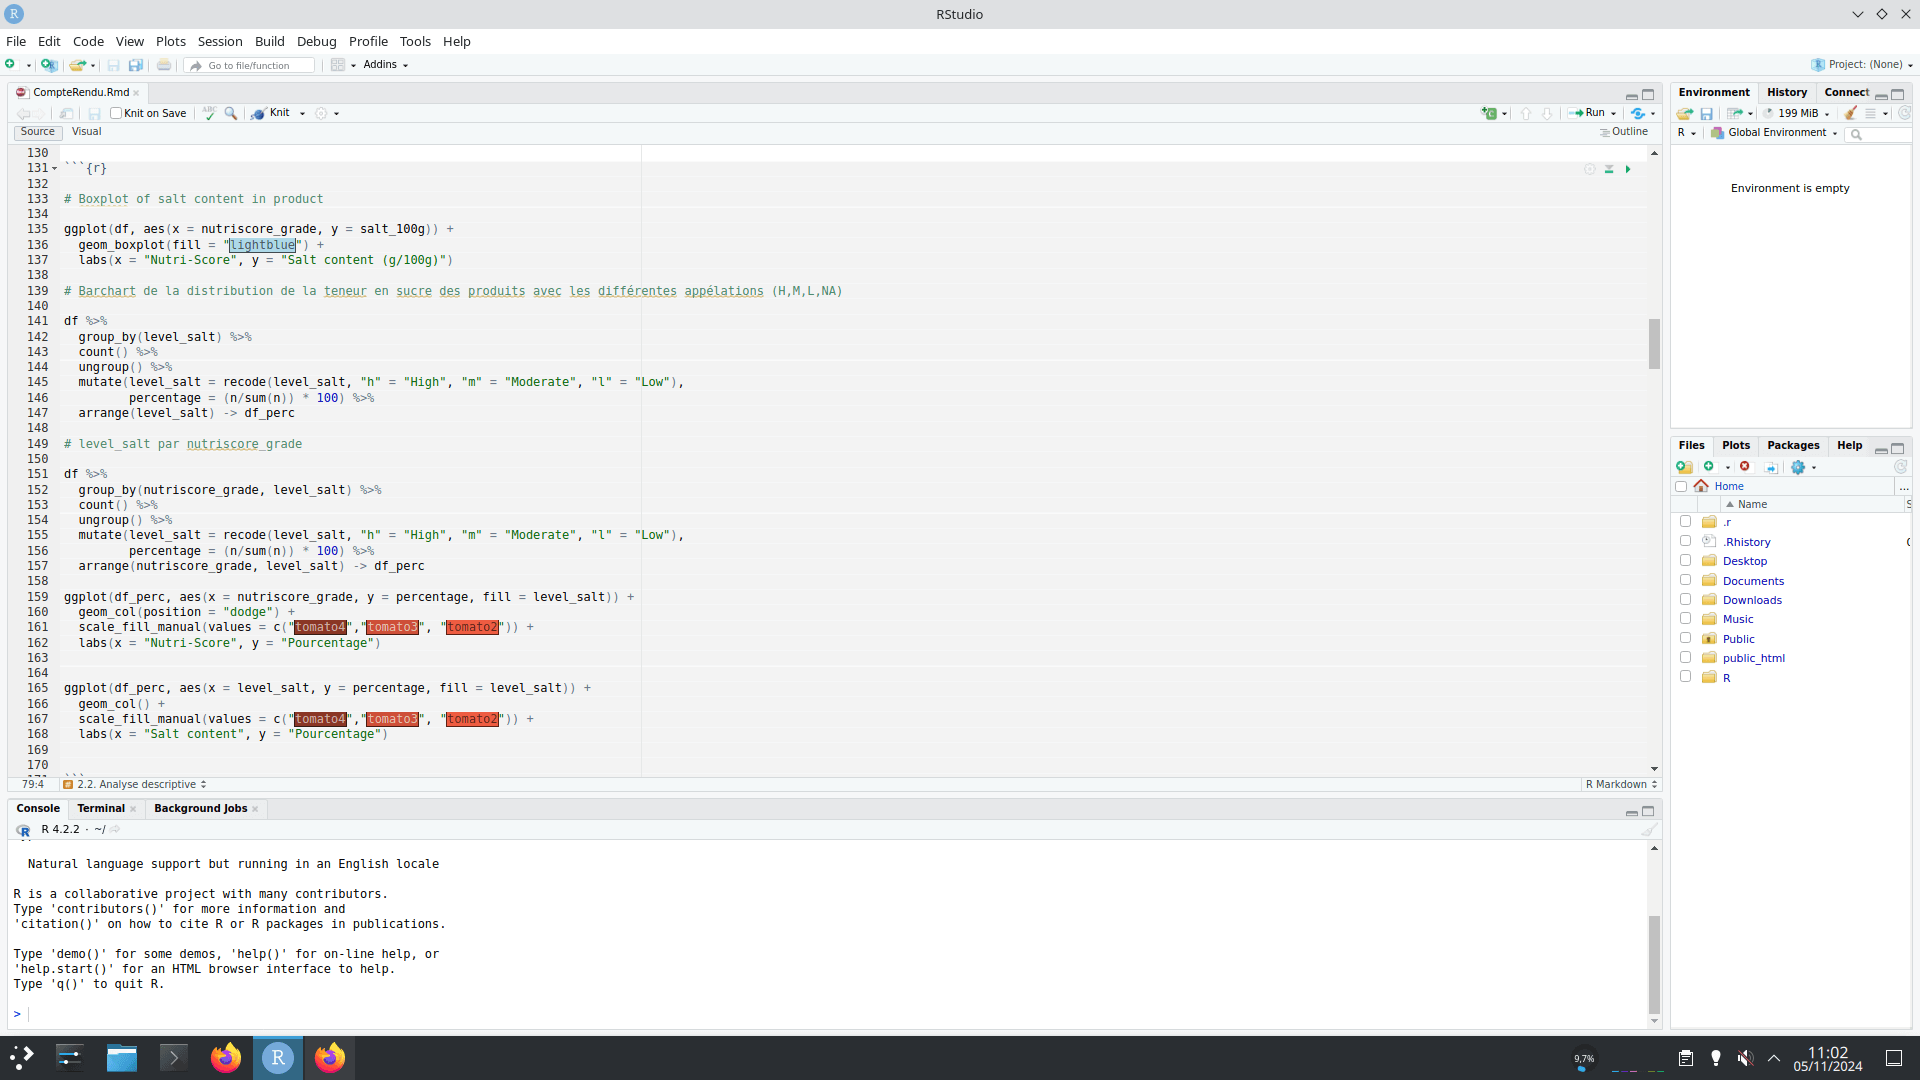The width and height of the screenshot is (1920, 1080).
Task: Open memory usage 199 MiB dropdown
Action: click(x=1797, y=114)
